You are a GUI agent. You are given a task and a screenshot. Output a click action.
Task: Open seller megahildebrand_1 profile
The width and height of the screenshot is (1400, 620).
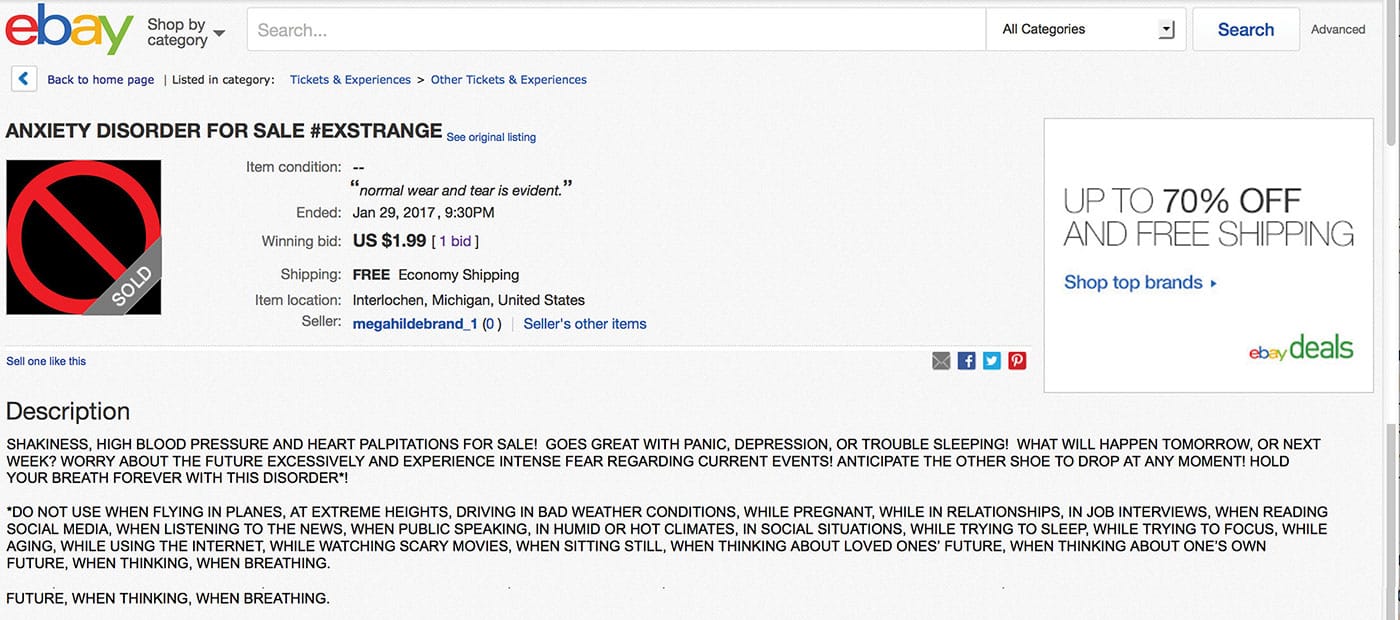[415, 324]
